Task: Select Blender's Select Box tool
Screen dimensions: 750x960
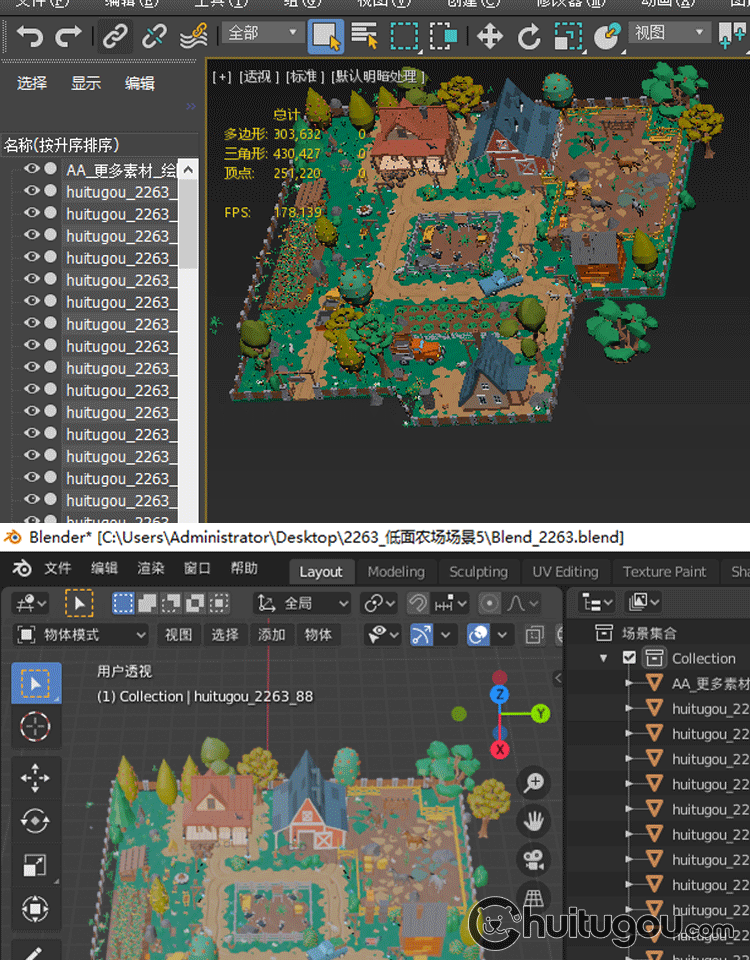Action: 36,683
